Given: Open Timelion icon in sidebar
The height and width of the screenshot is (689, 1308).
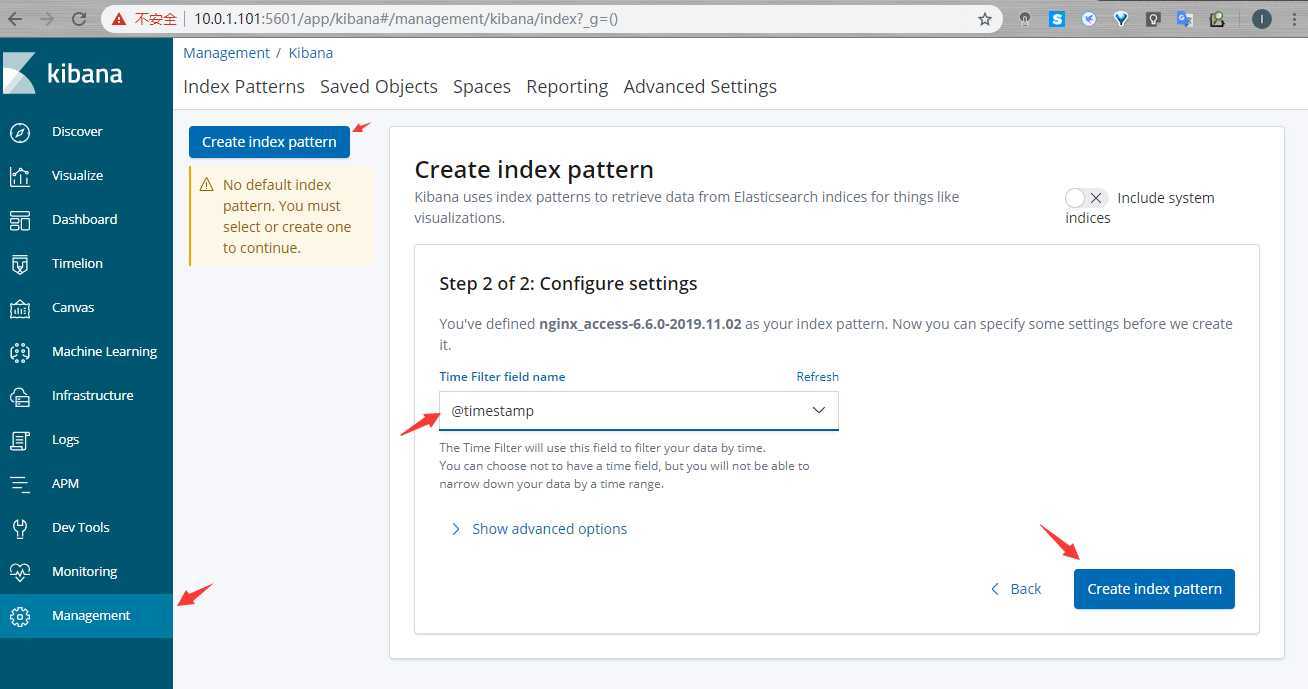Looking at the screenshot, I should coord(20,264).
